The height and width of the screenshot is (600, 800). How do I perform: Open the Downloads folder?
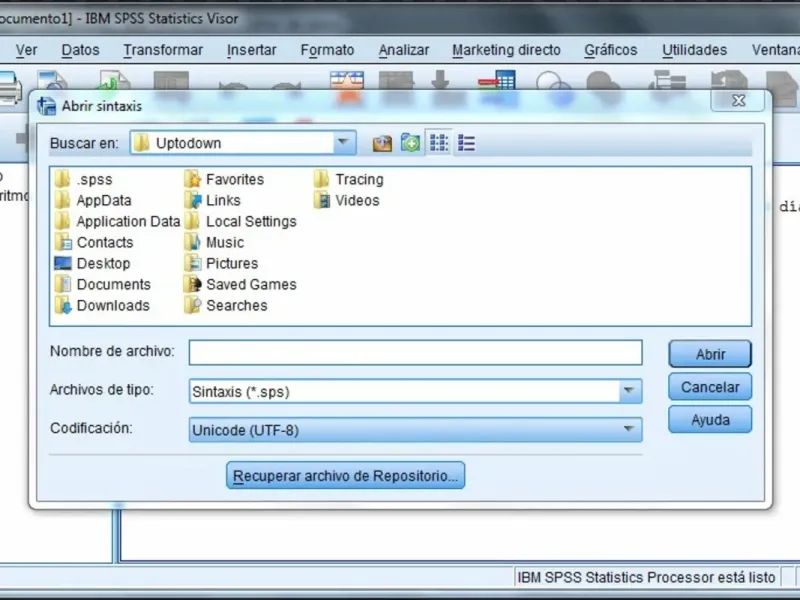102,305
